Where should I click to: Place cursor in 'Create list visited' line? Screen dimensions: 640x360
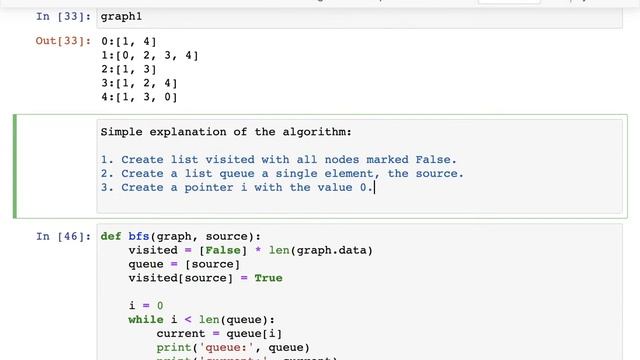pyautogui.click(x=279, y=160)
